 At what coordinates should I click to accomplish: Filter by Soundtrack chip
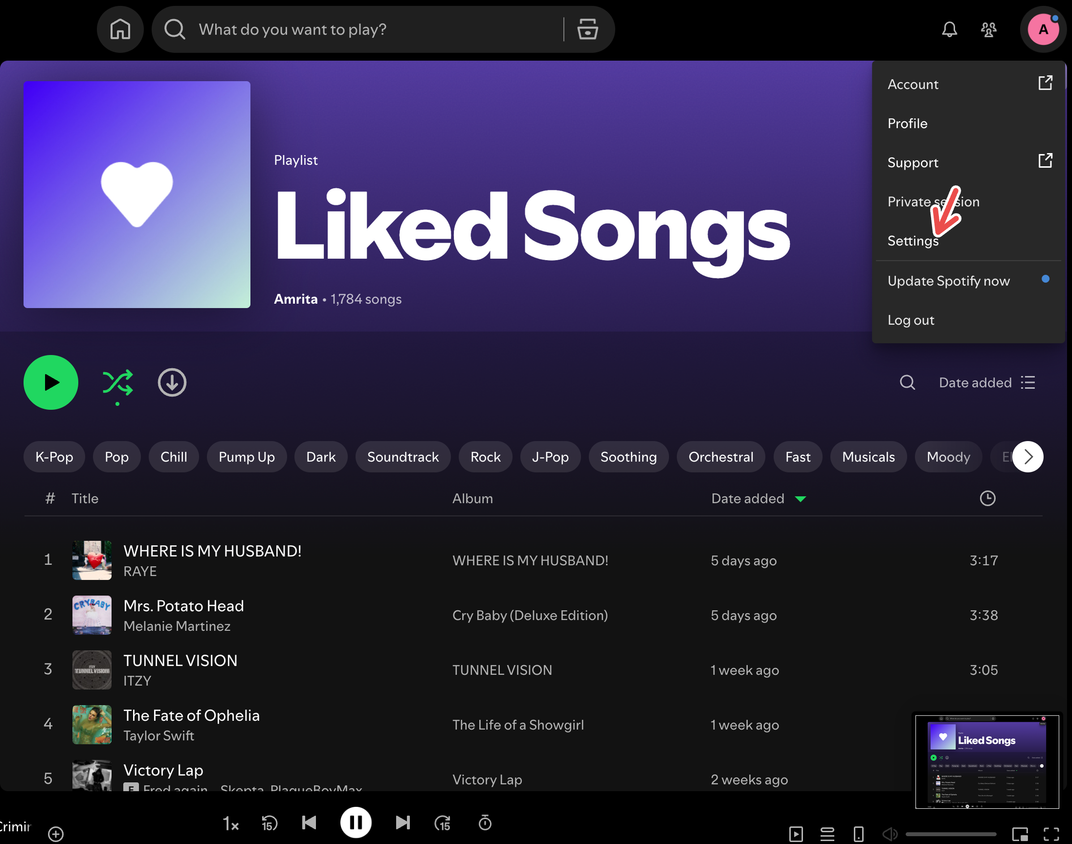click(403, 457)
